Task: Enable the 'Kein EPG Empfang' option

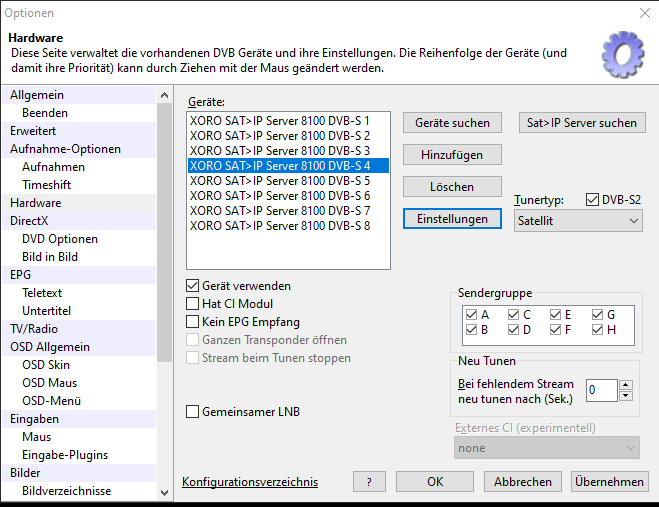Action: [x=194, y=322]
